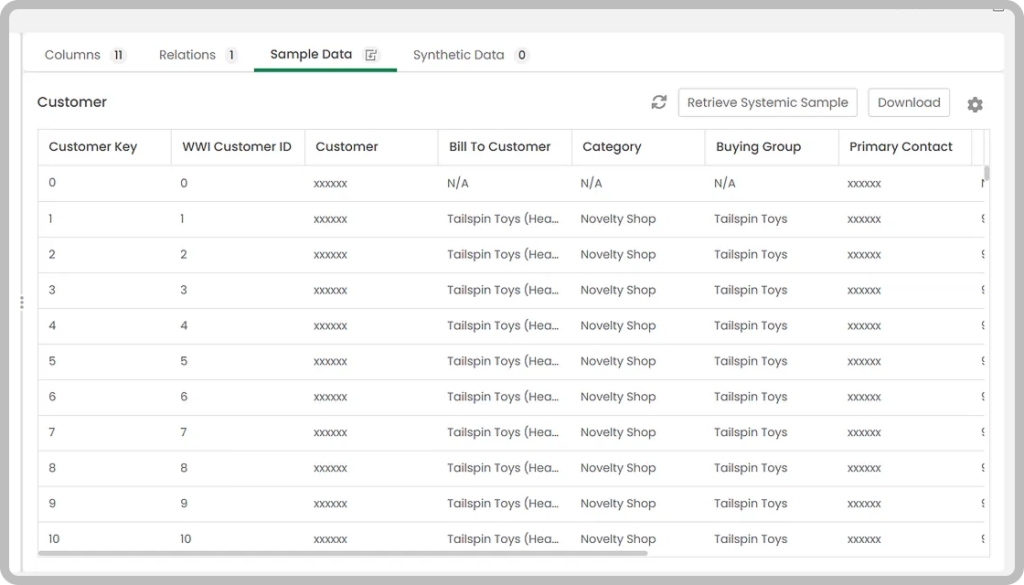Click the Relations tab count badge 1
The height and width of the screenshot is (585, 1024).
231,55
